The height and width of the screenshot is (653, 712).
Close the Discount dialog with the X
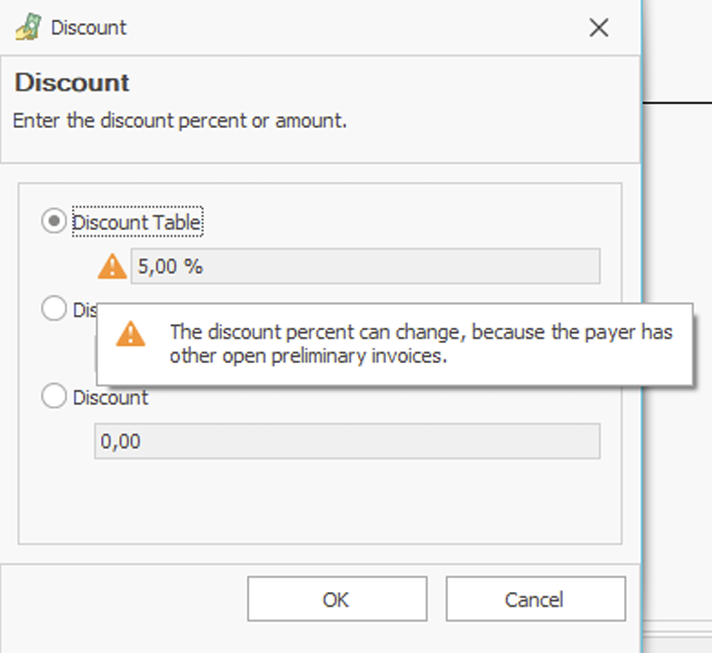click(598, 28)
